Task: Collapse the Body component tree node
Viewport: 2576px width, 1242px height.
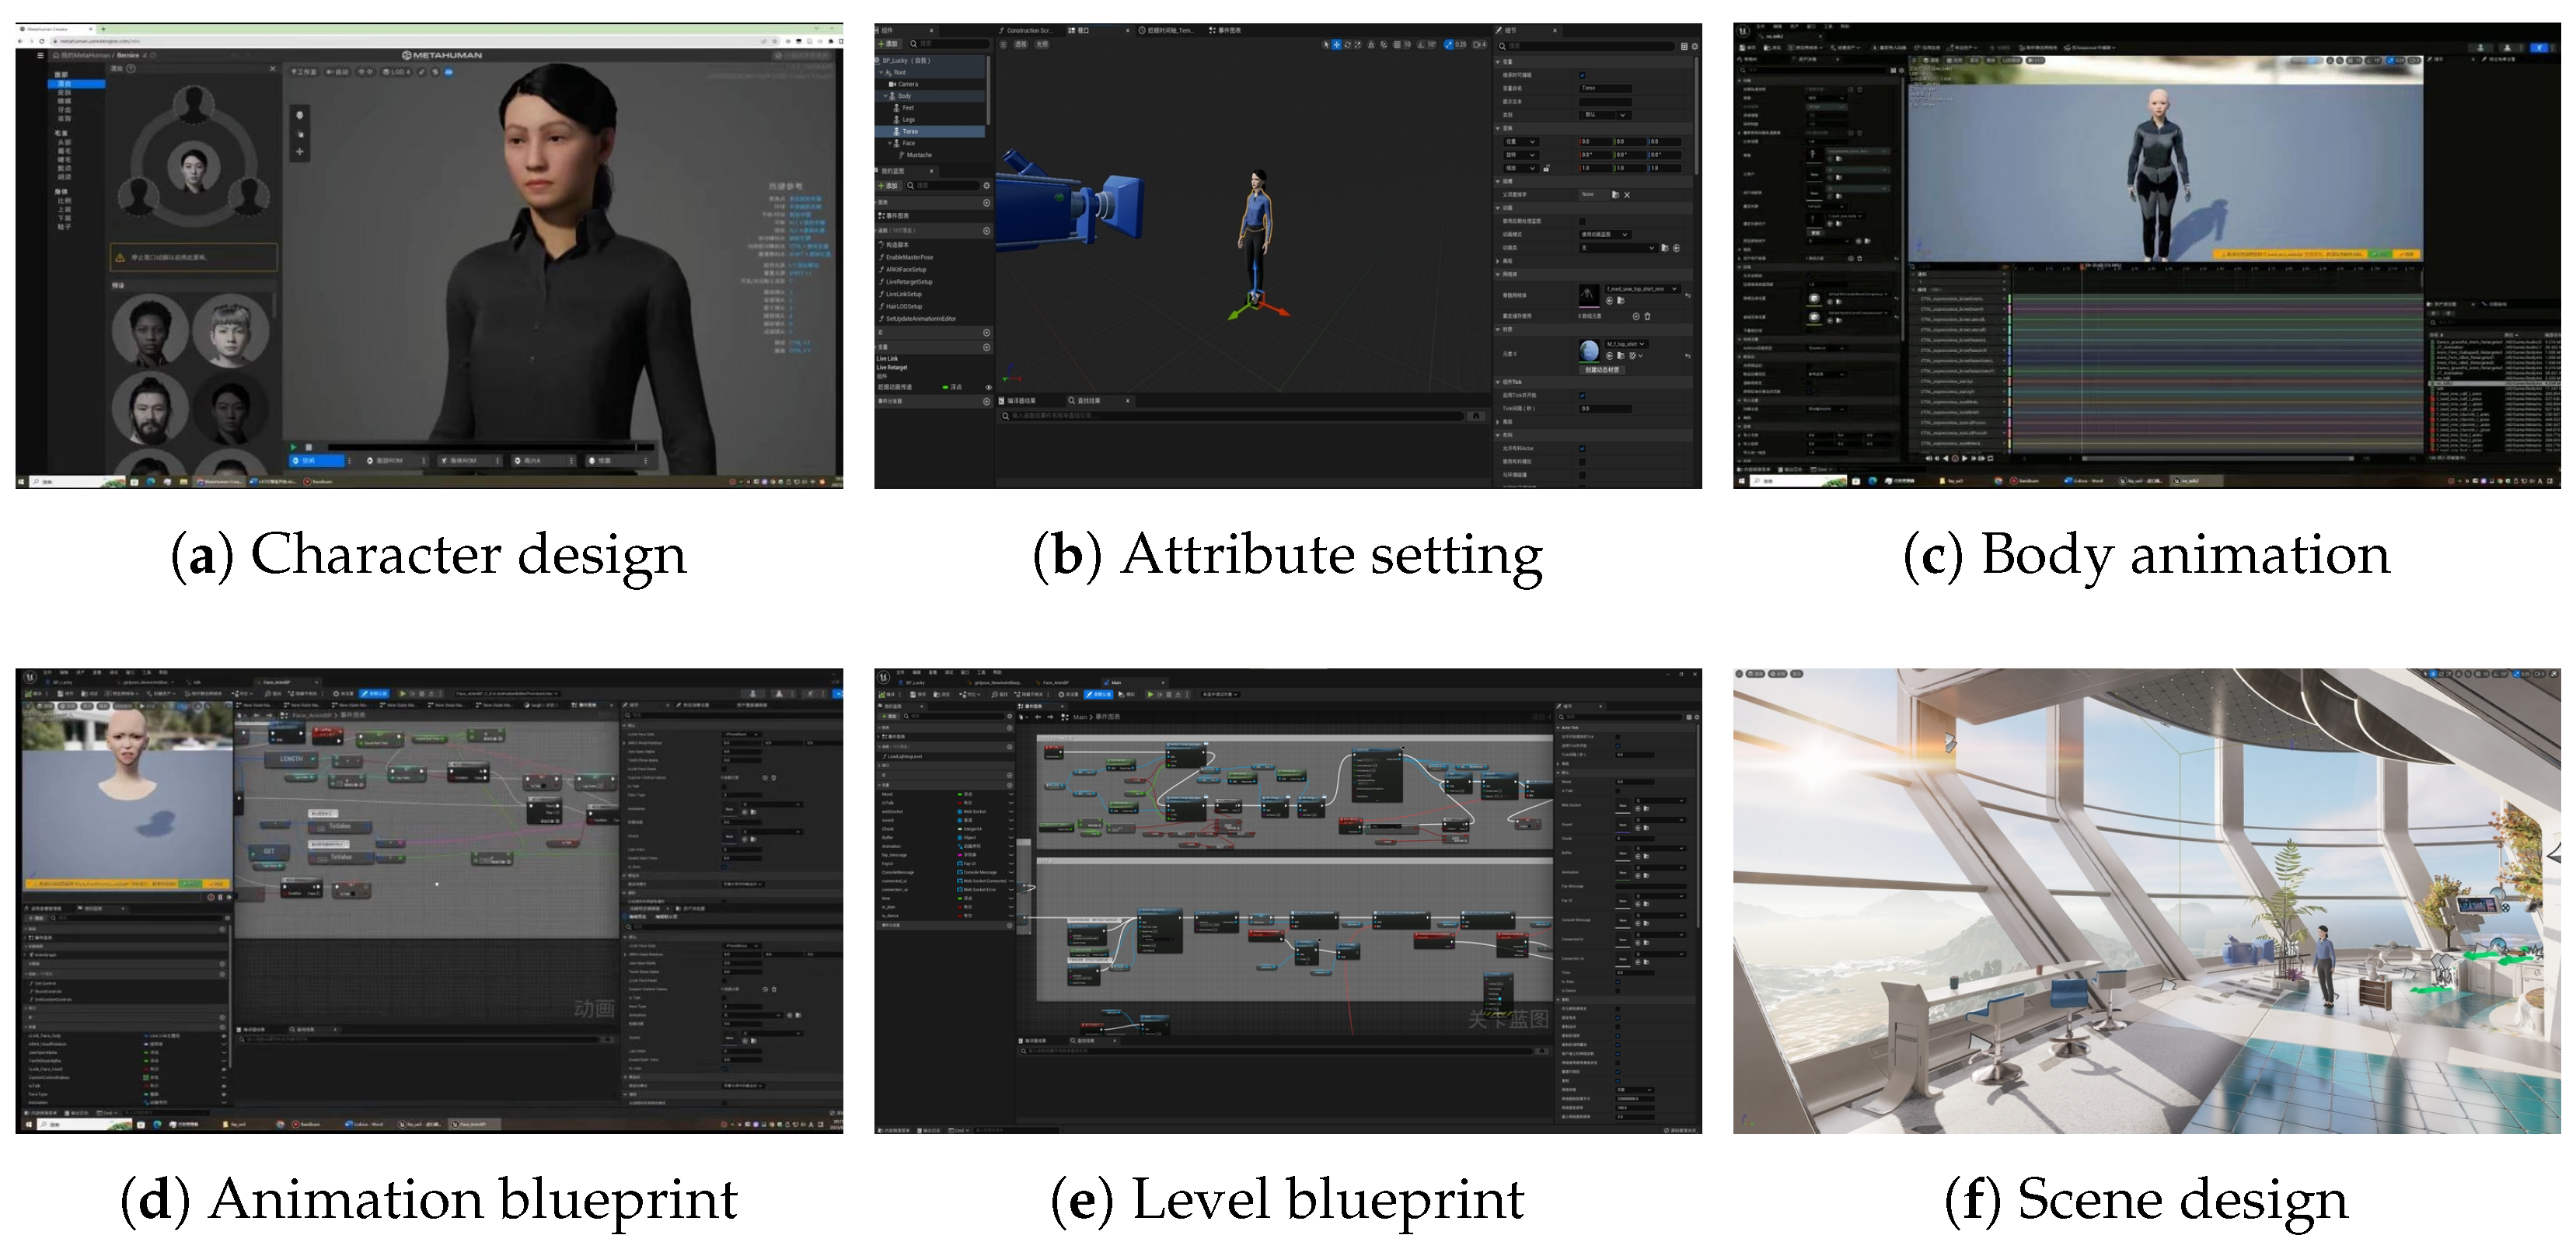Action: point(886,96)
